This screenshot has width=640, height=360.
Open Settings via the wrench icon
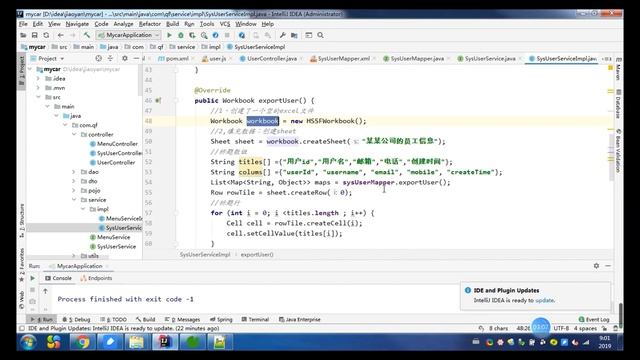pos(282,36)
